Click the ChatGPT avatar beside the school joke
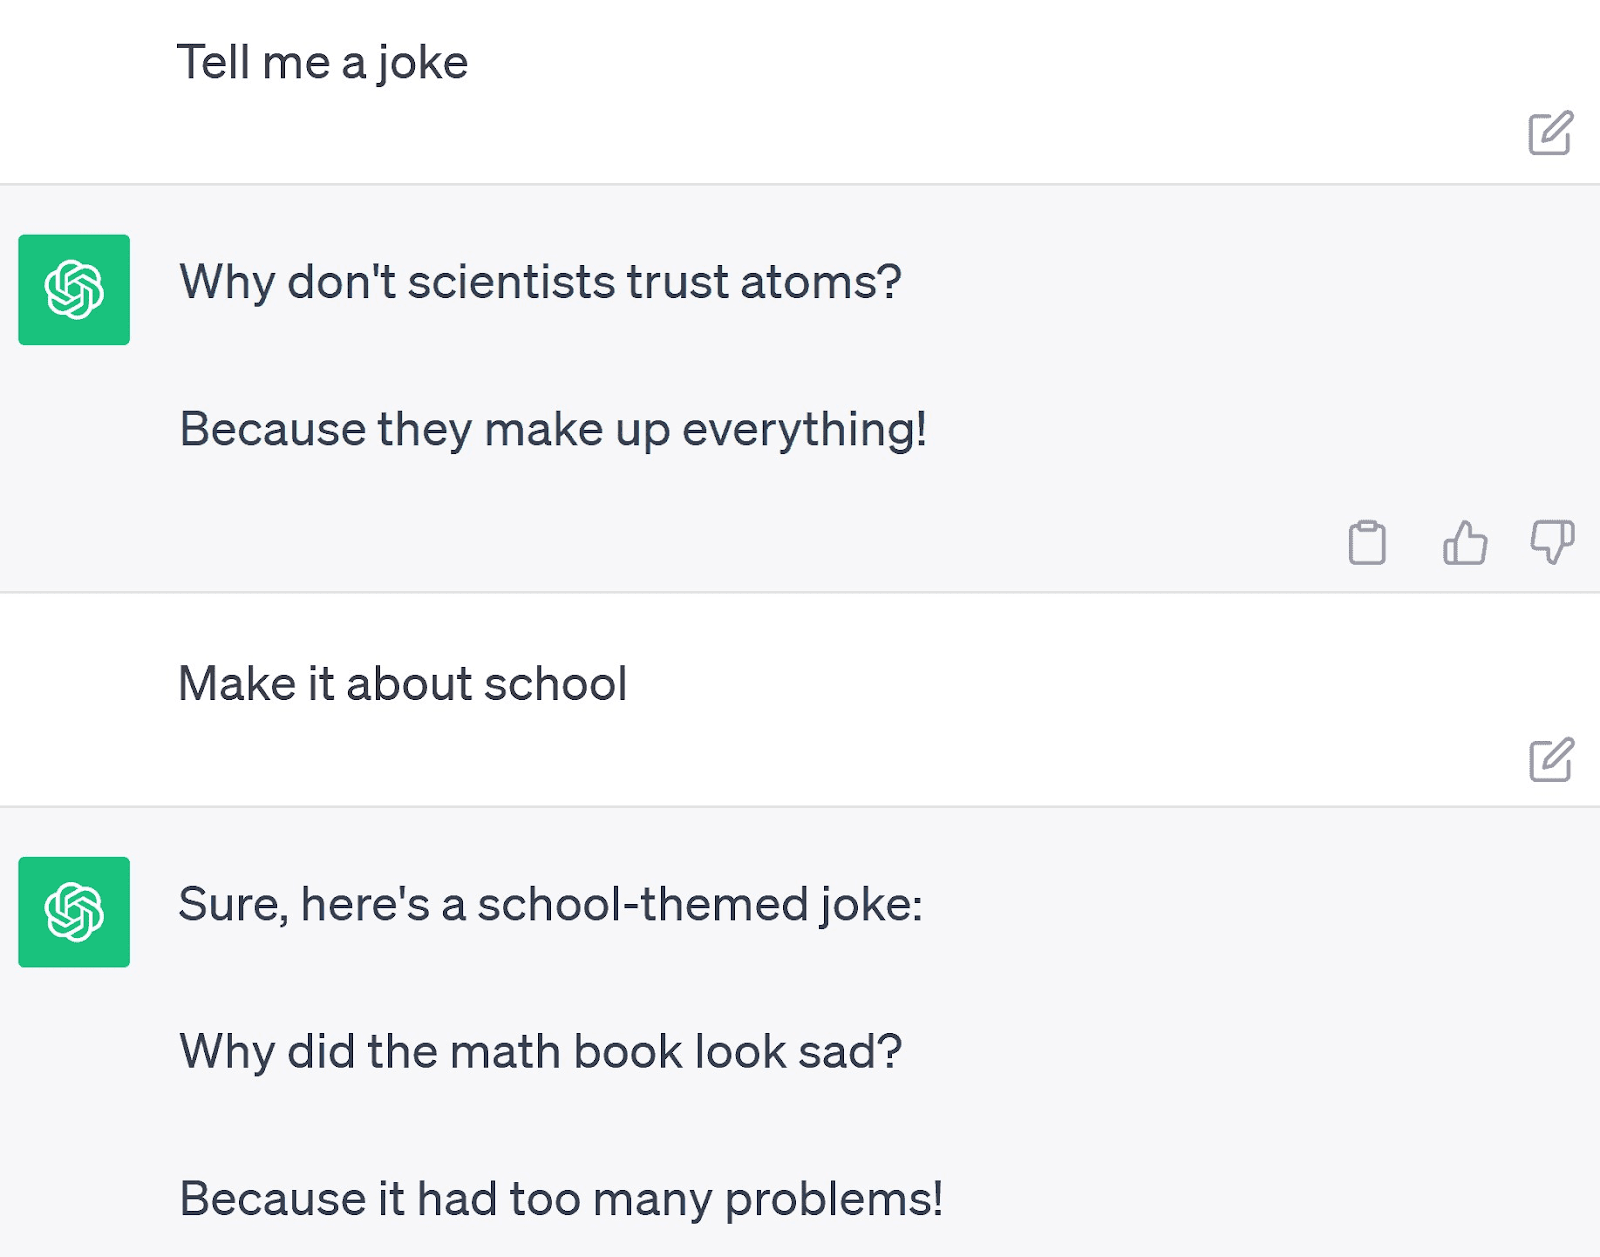 (x=74, y=912)
